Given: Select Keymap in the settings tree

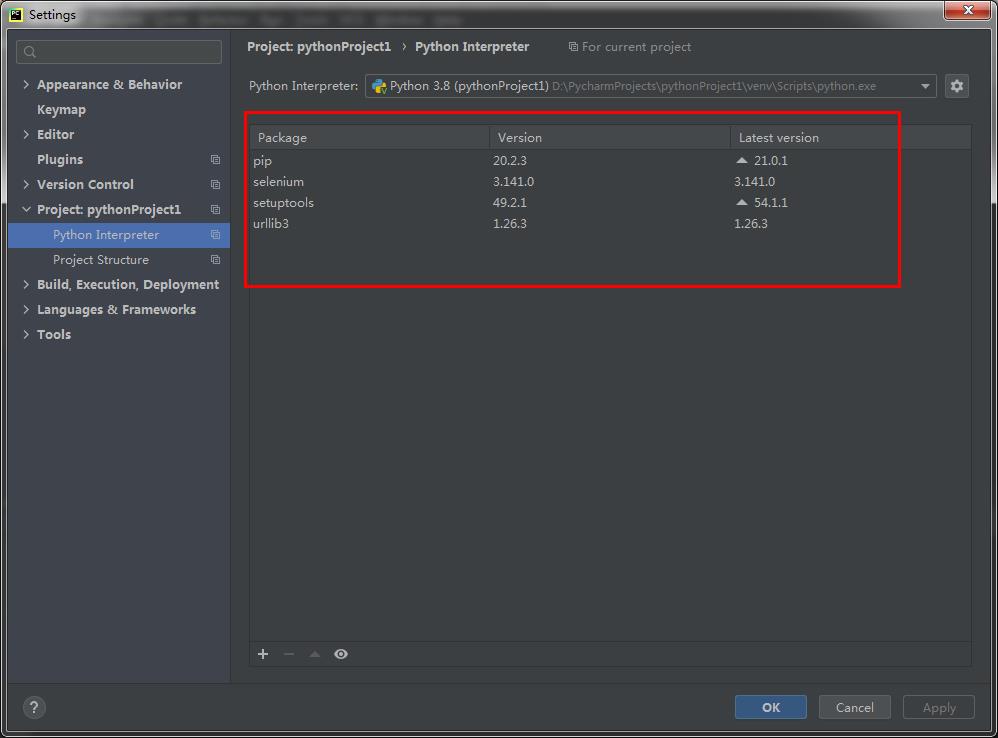Looking at the screenshot, I should pyautogui.click(x=61, y=109).
